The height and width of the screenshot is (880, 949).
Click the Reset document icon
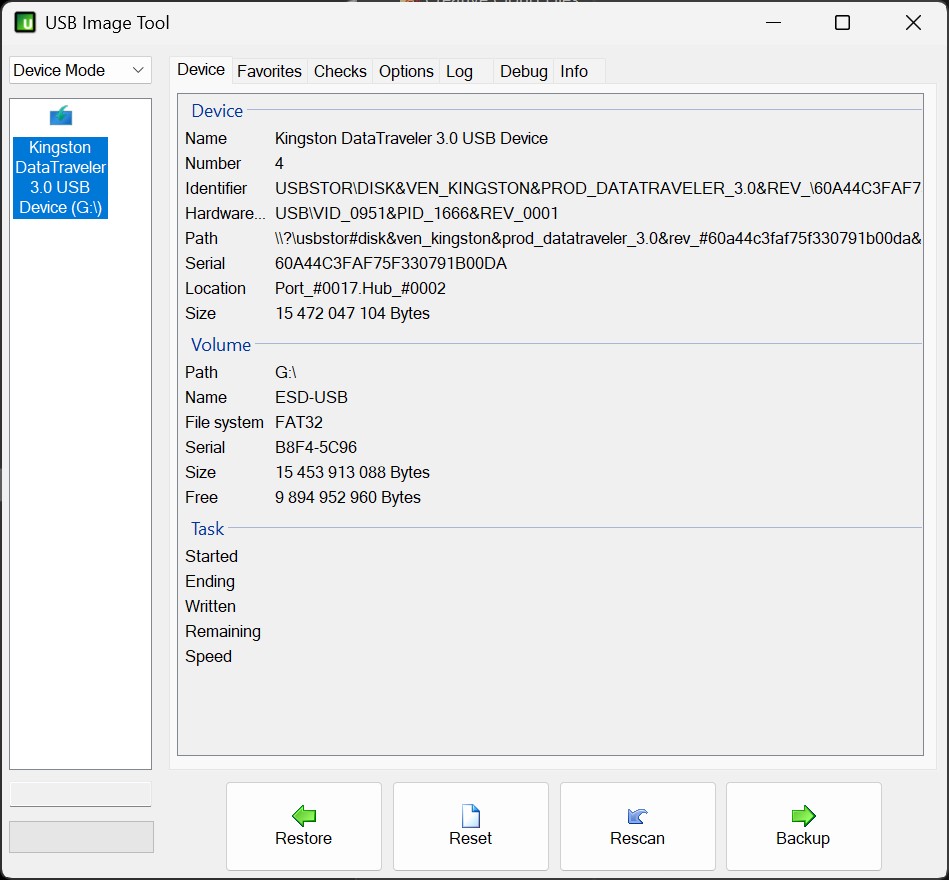(x=470, y=815)
